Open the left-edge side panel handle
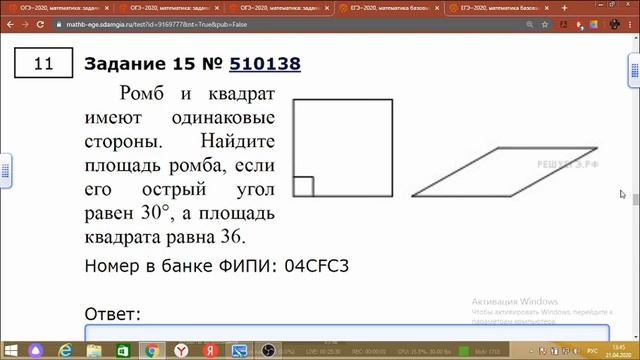 (5, 171)
